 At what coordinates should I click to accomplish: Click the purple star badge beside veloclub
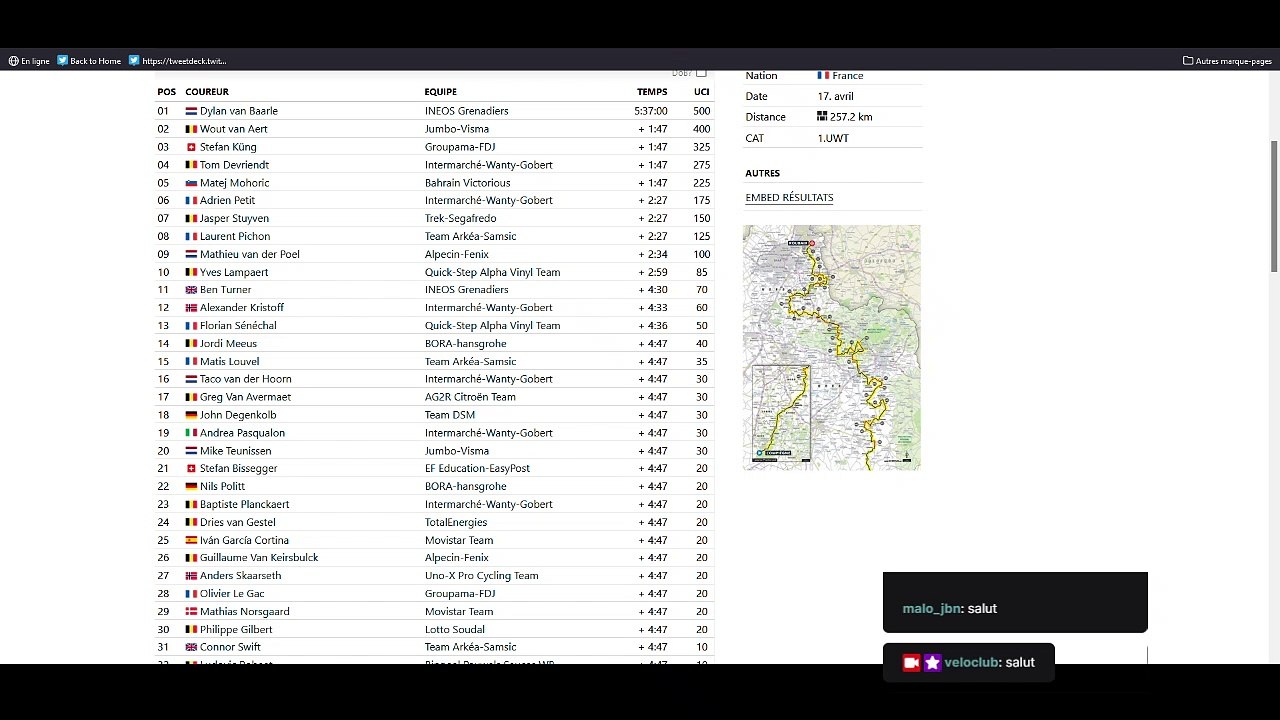pos(933,663)
